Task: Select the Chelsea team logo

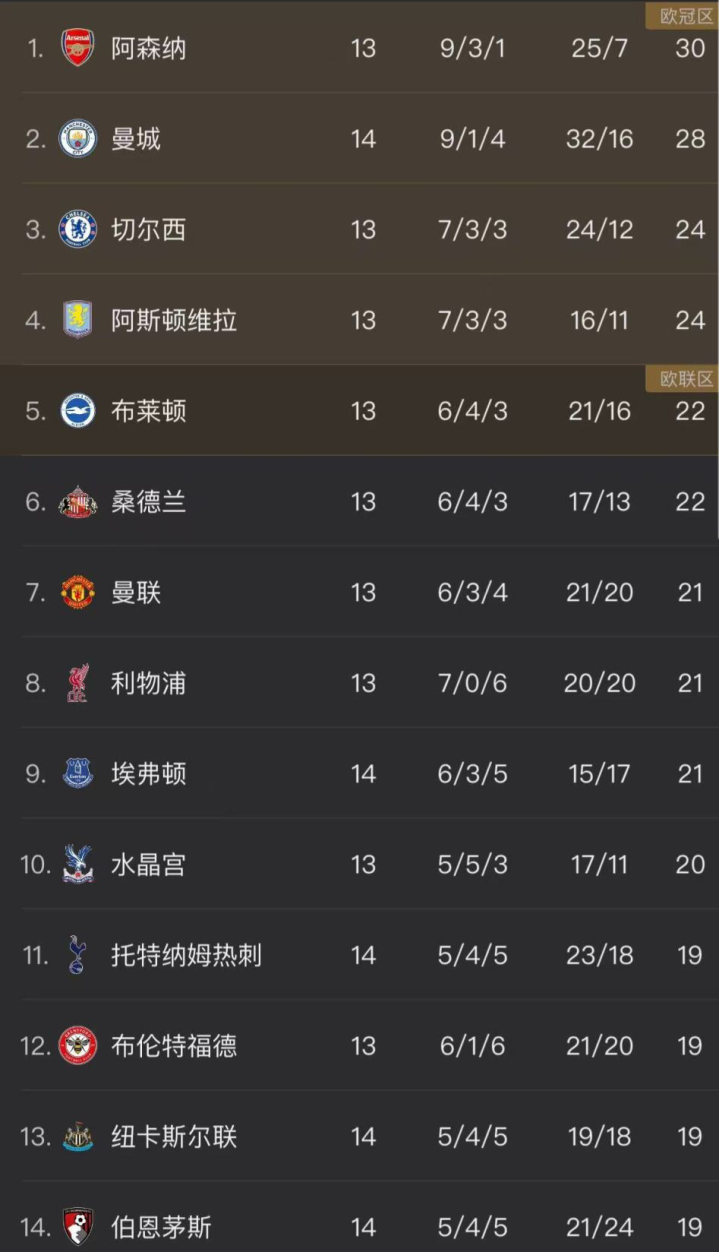Action: pos(78,230)
